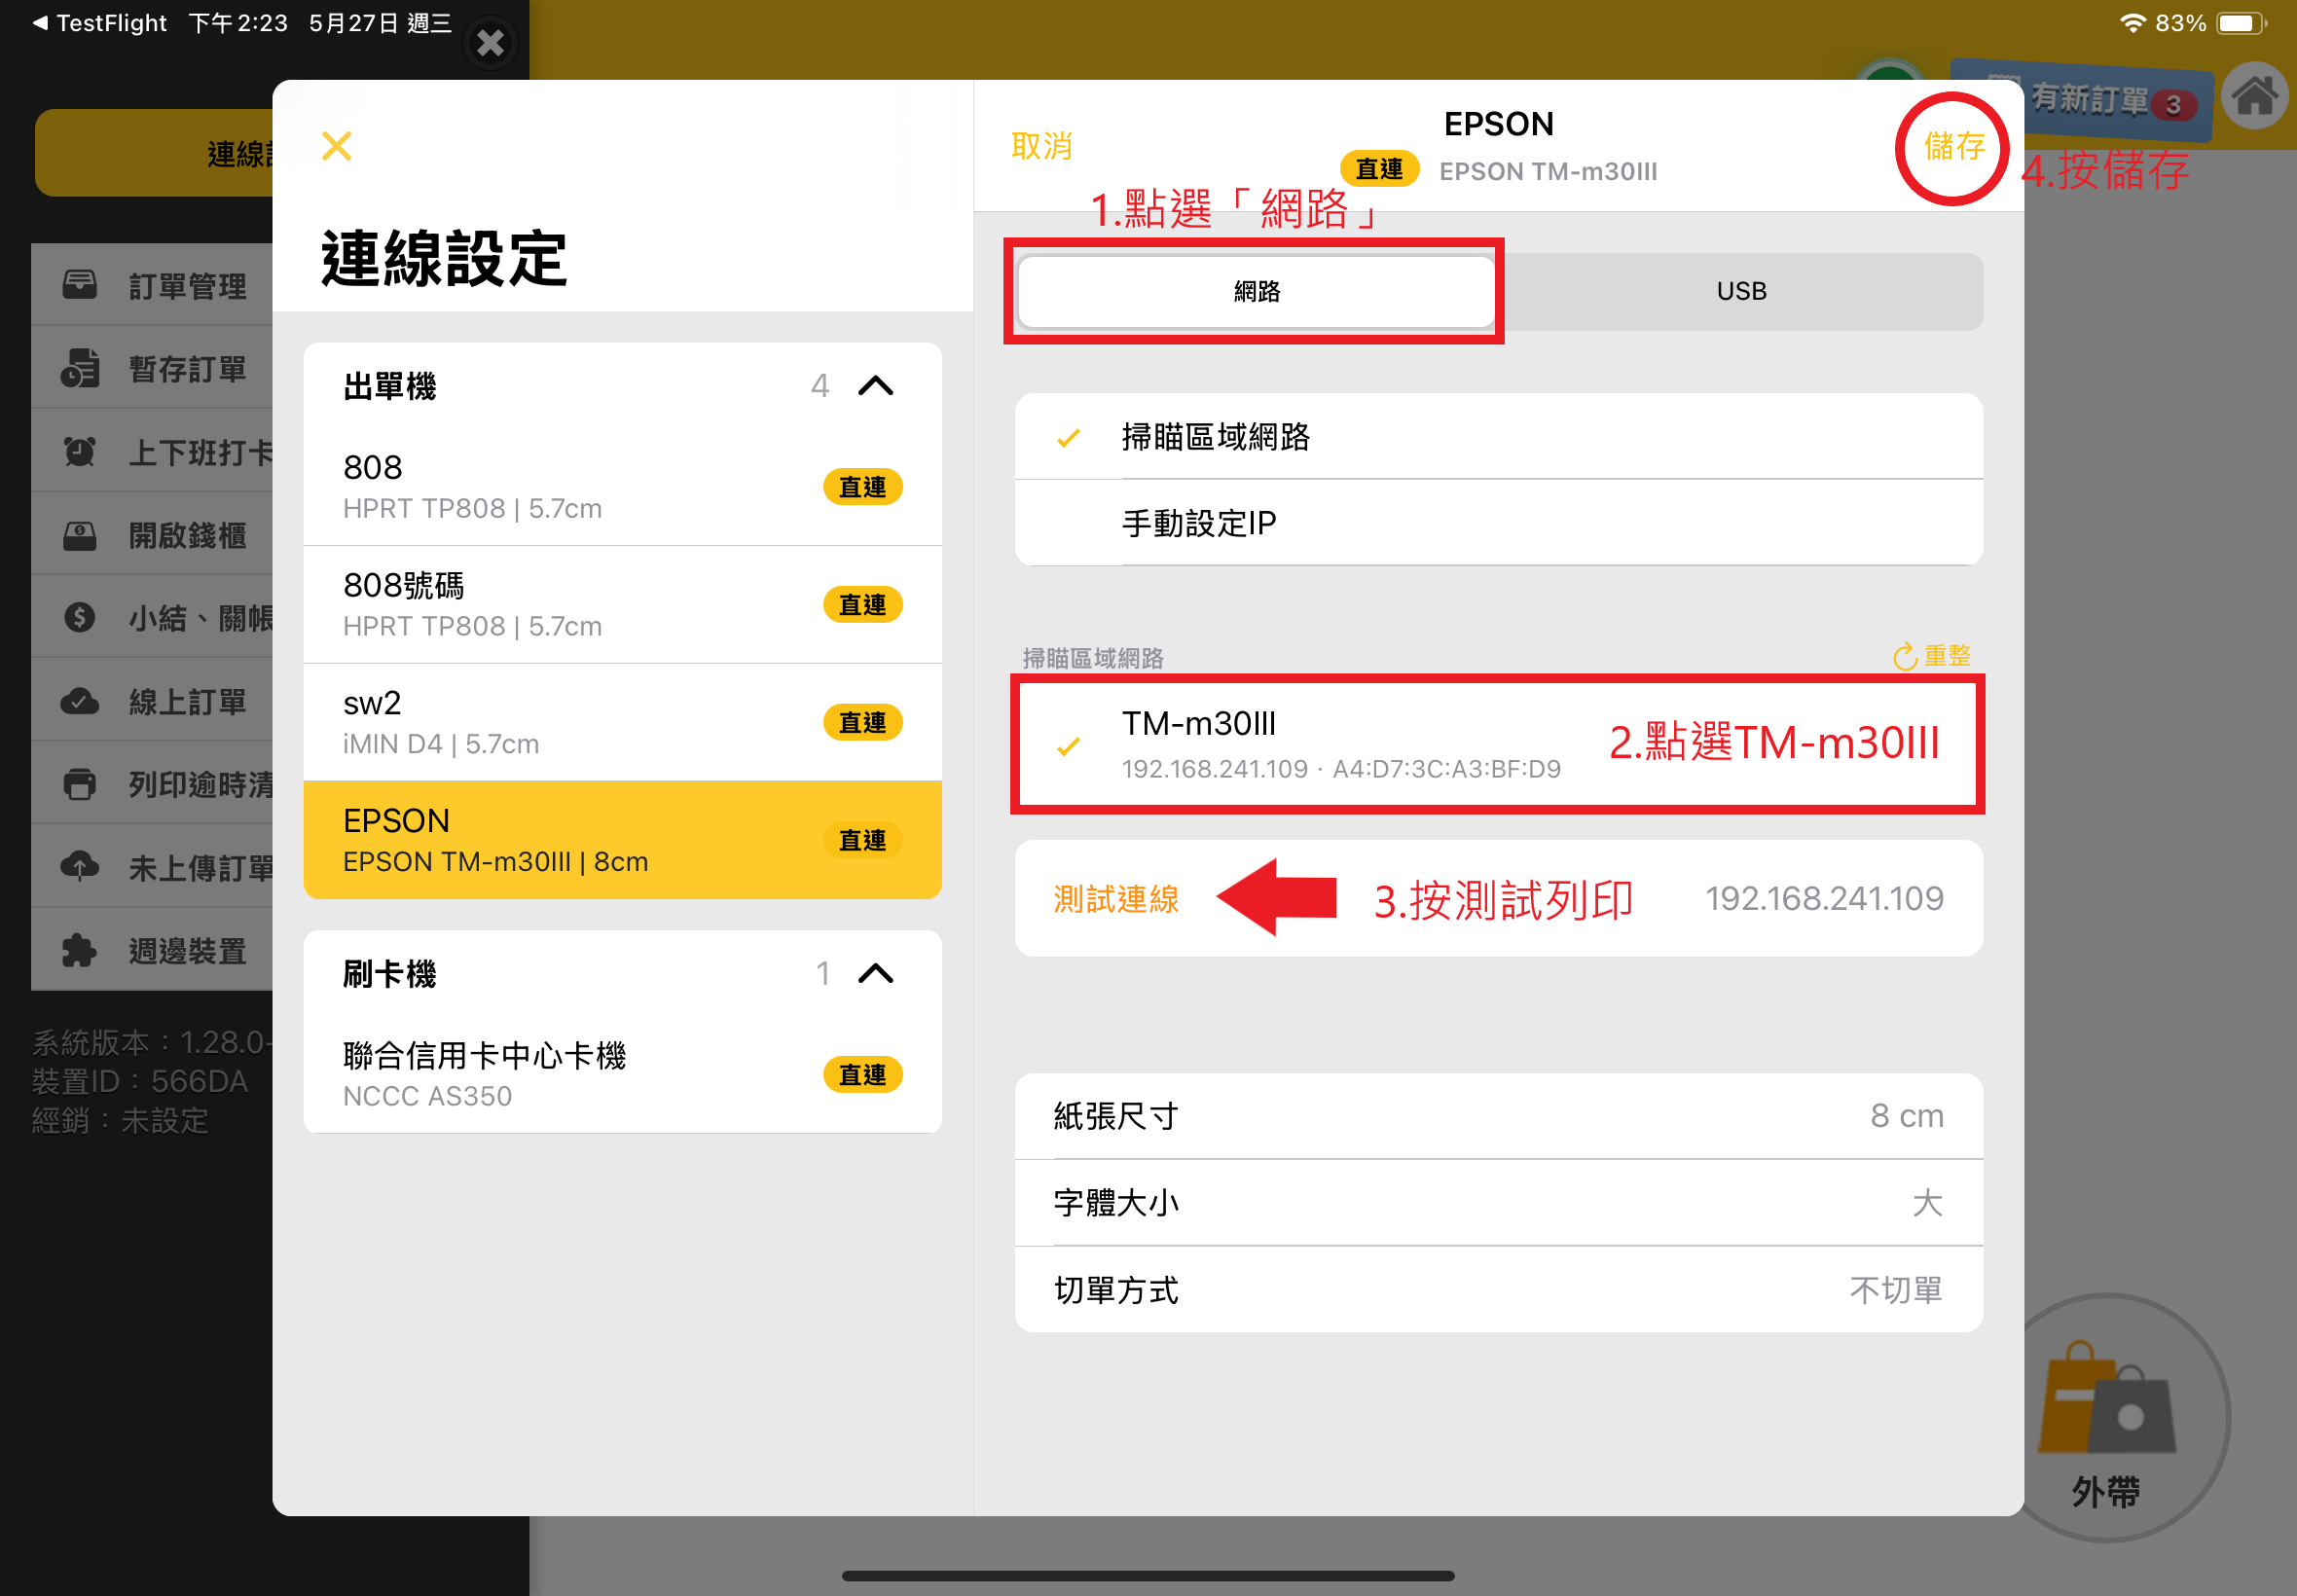Collapse the 刷卡機 card reader section chevron
Viewport: 2297px width, 1596px height.
tap(876, 974)
